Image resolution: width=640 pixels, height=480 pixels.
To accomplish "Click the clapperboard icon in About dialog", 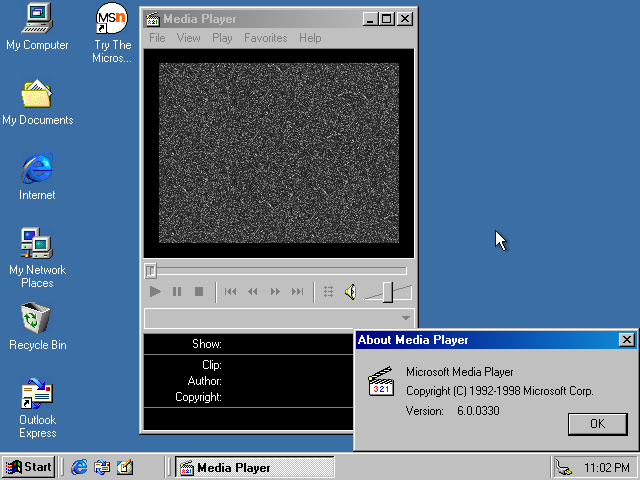I will tap(381, 381).
